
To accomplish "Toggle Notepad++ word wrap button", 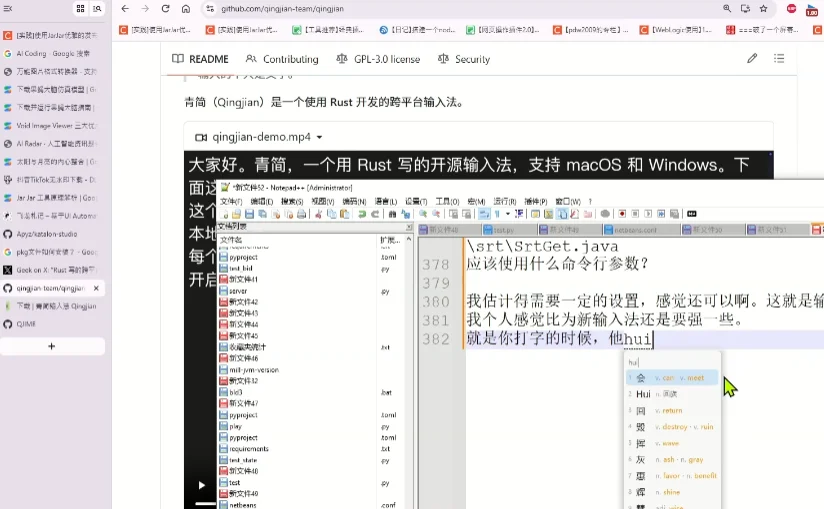I will (484, 214).
